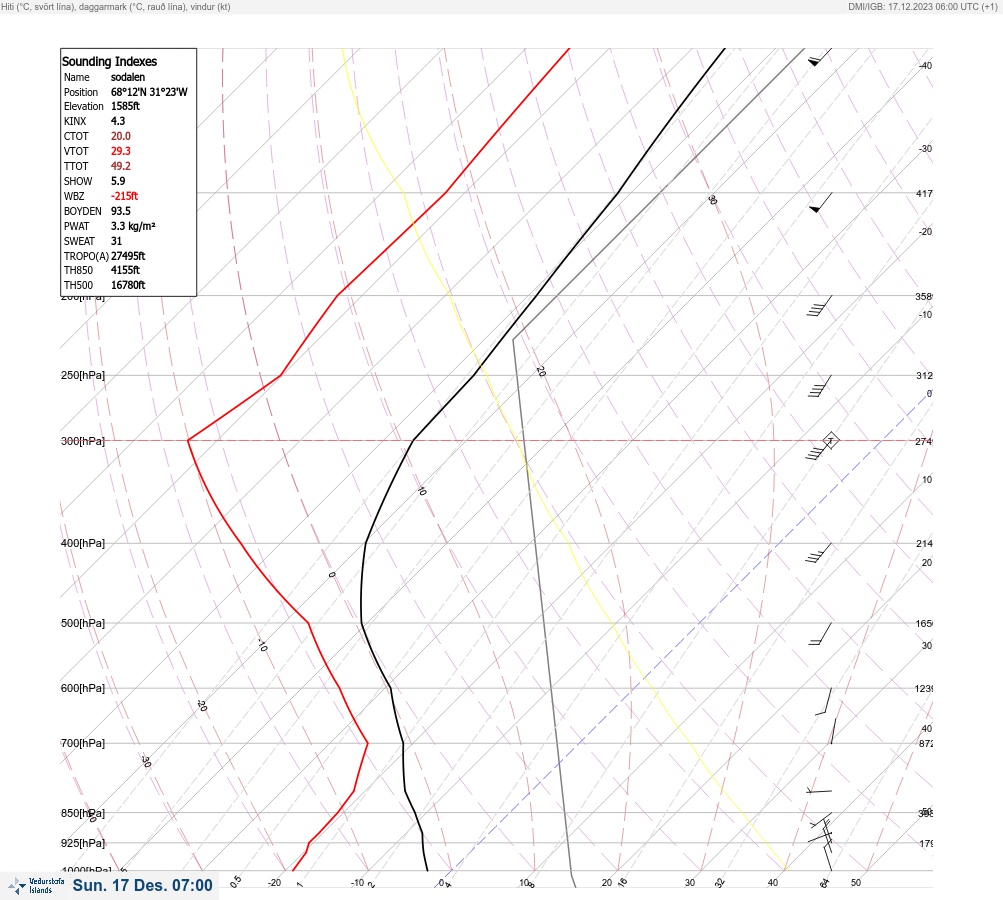
Task: Click the 250[hPa] pressure label
Action: [x=83, y=375]
